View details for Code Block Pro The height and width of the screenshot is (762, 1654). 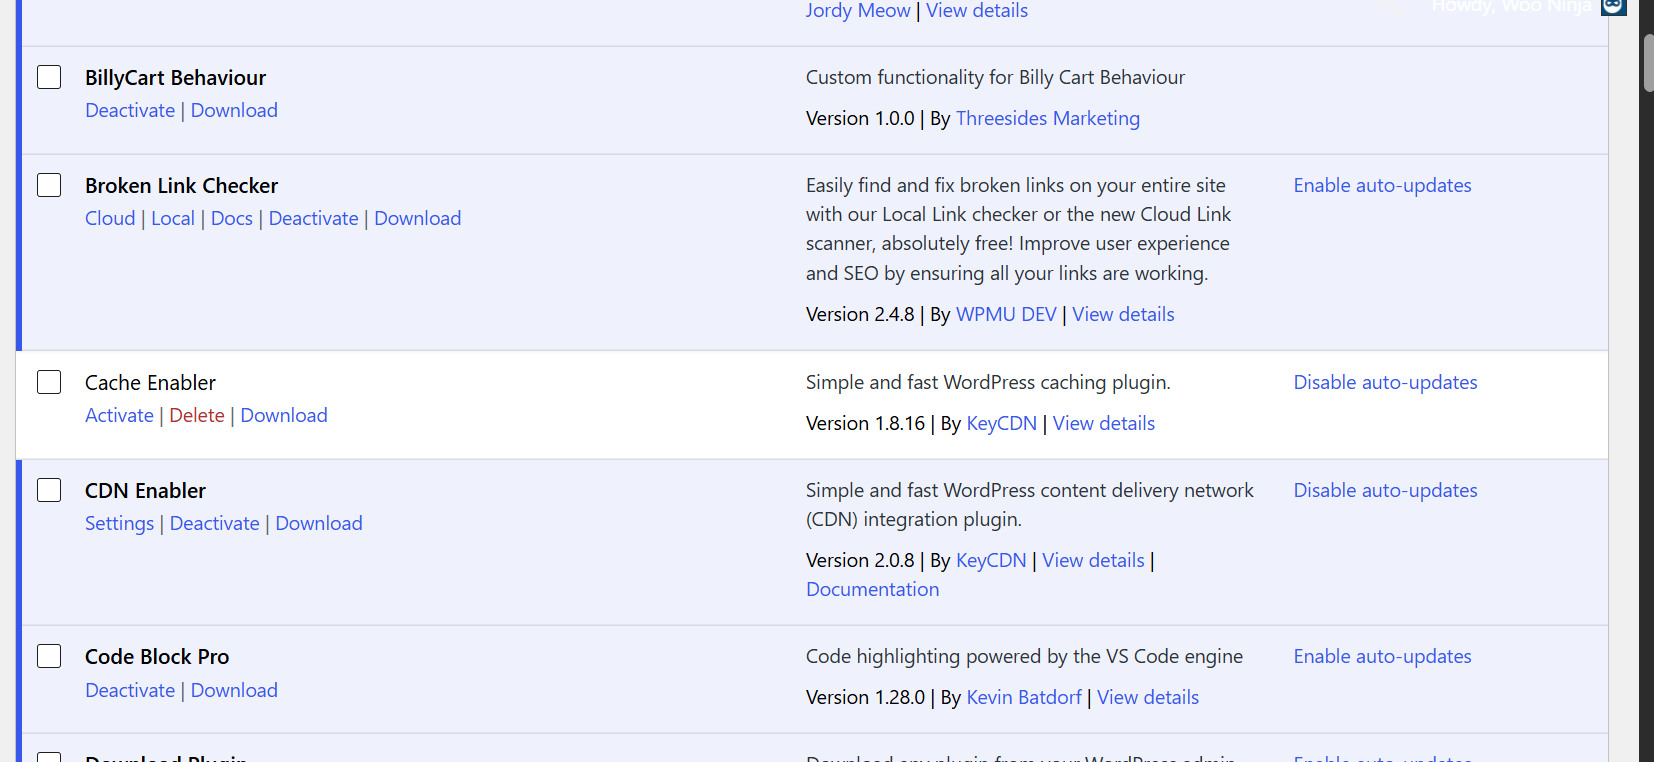click(x=1147, y=697)
